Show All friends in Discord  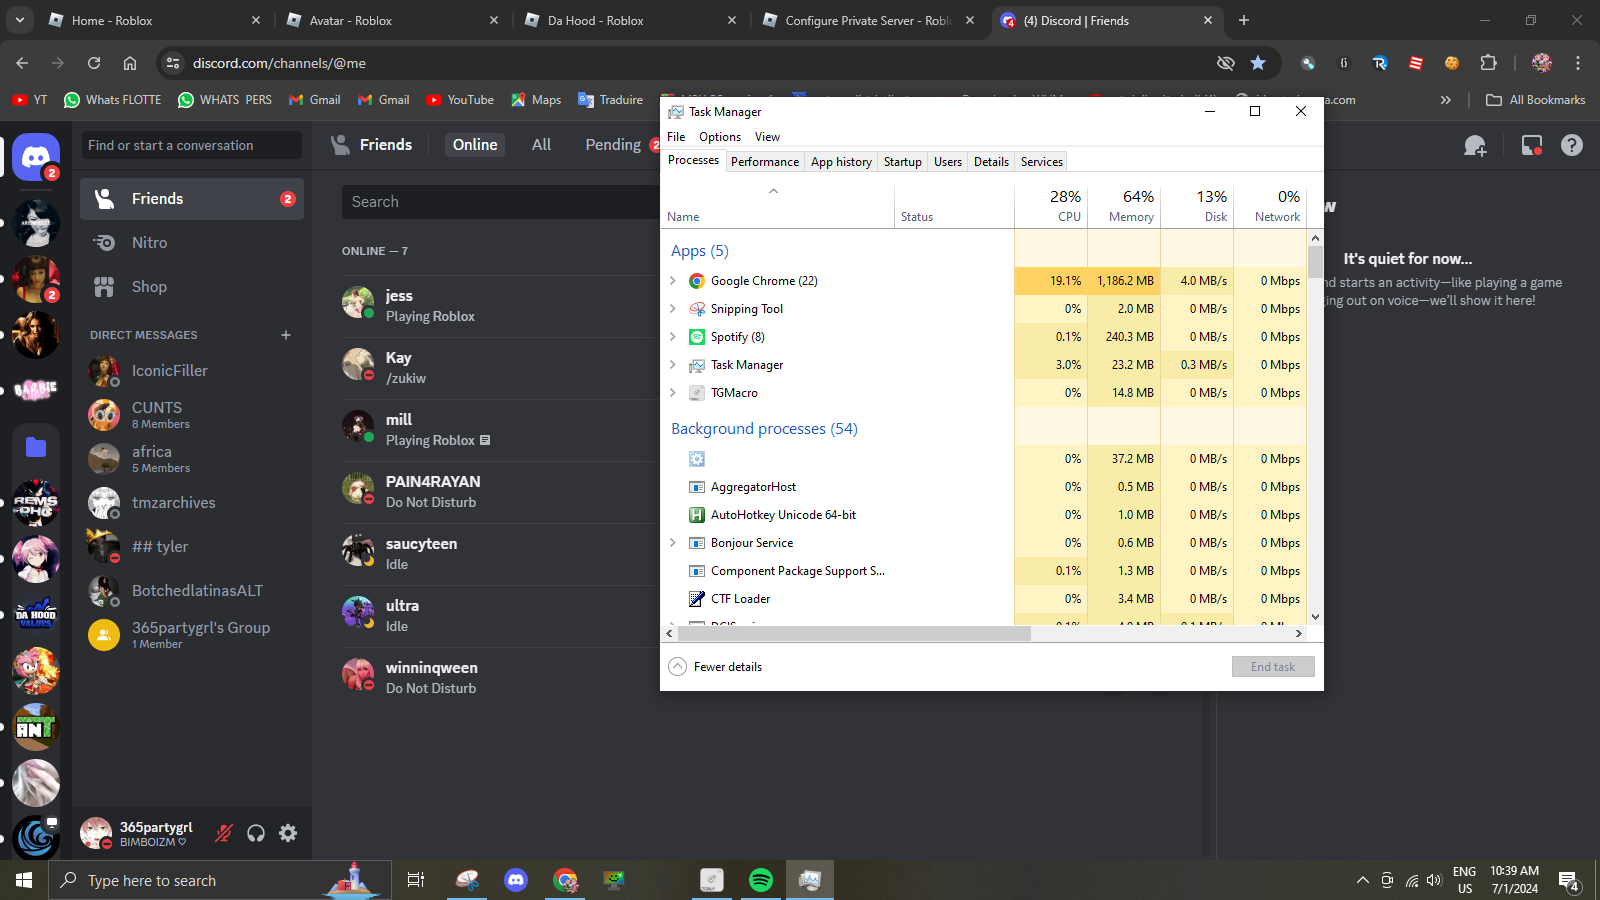(542, 145)
